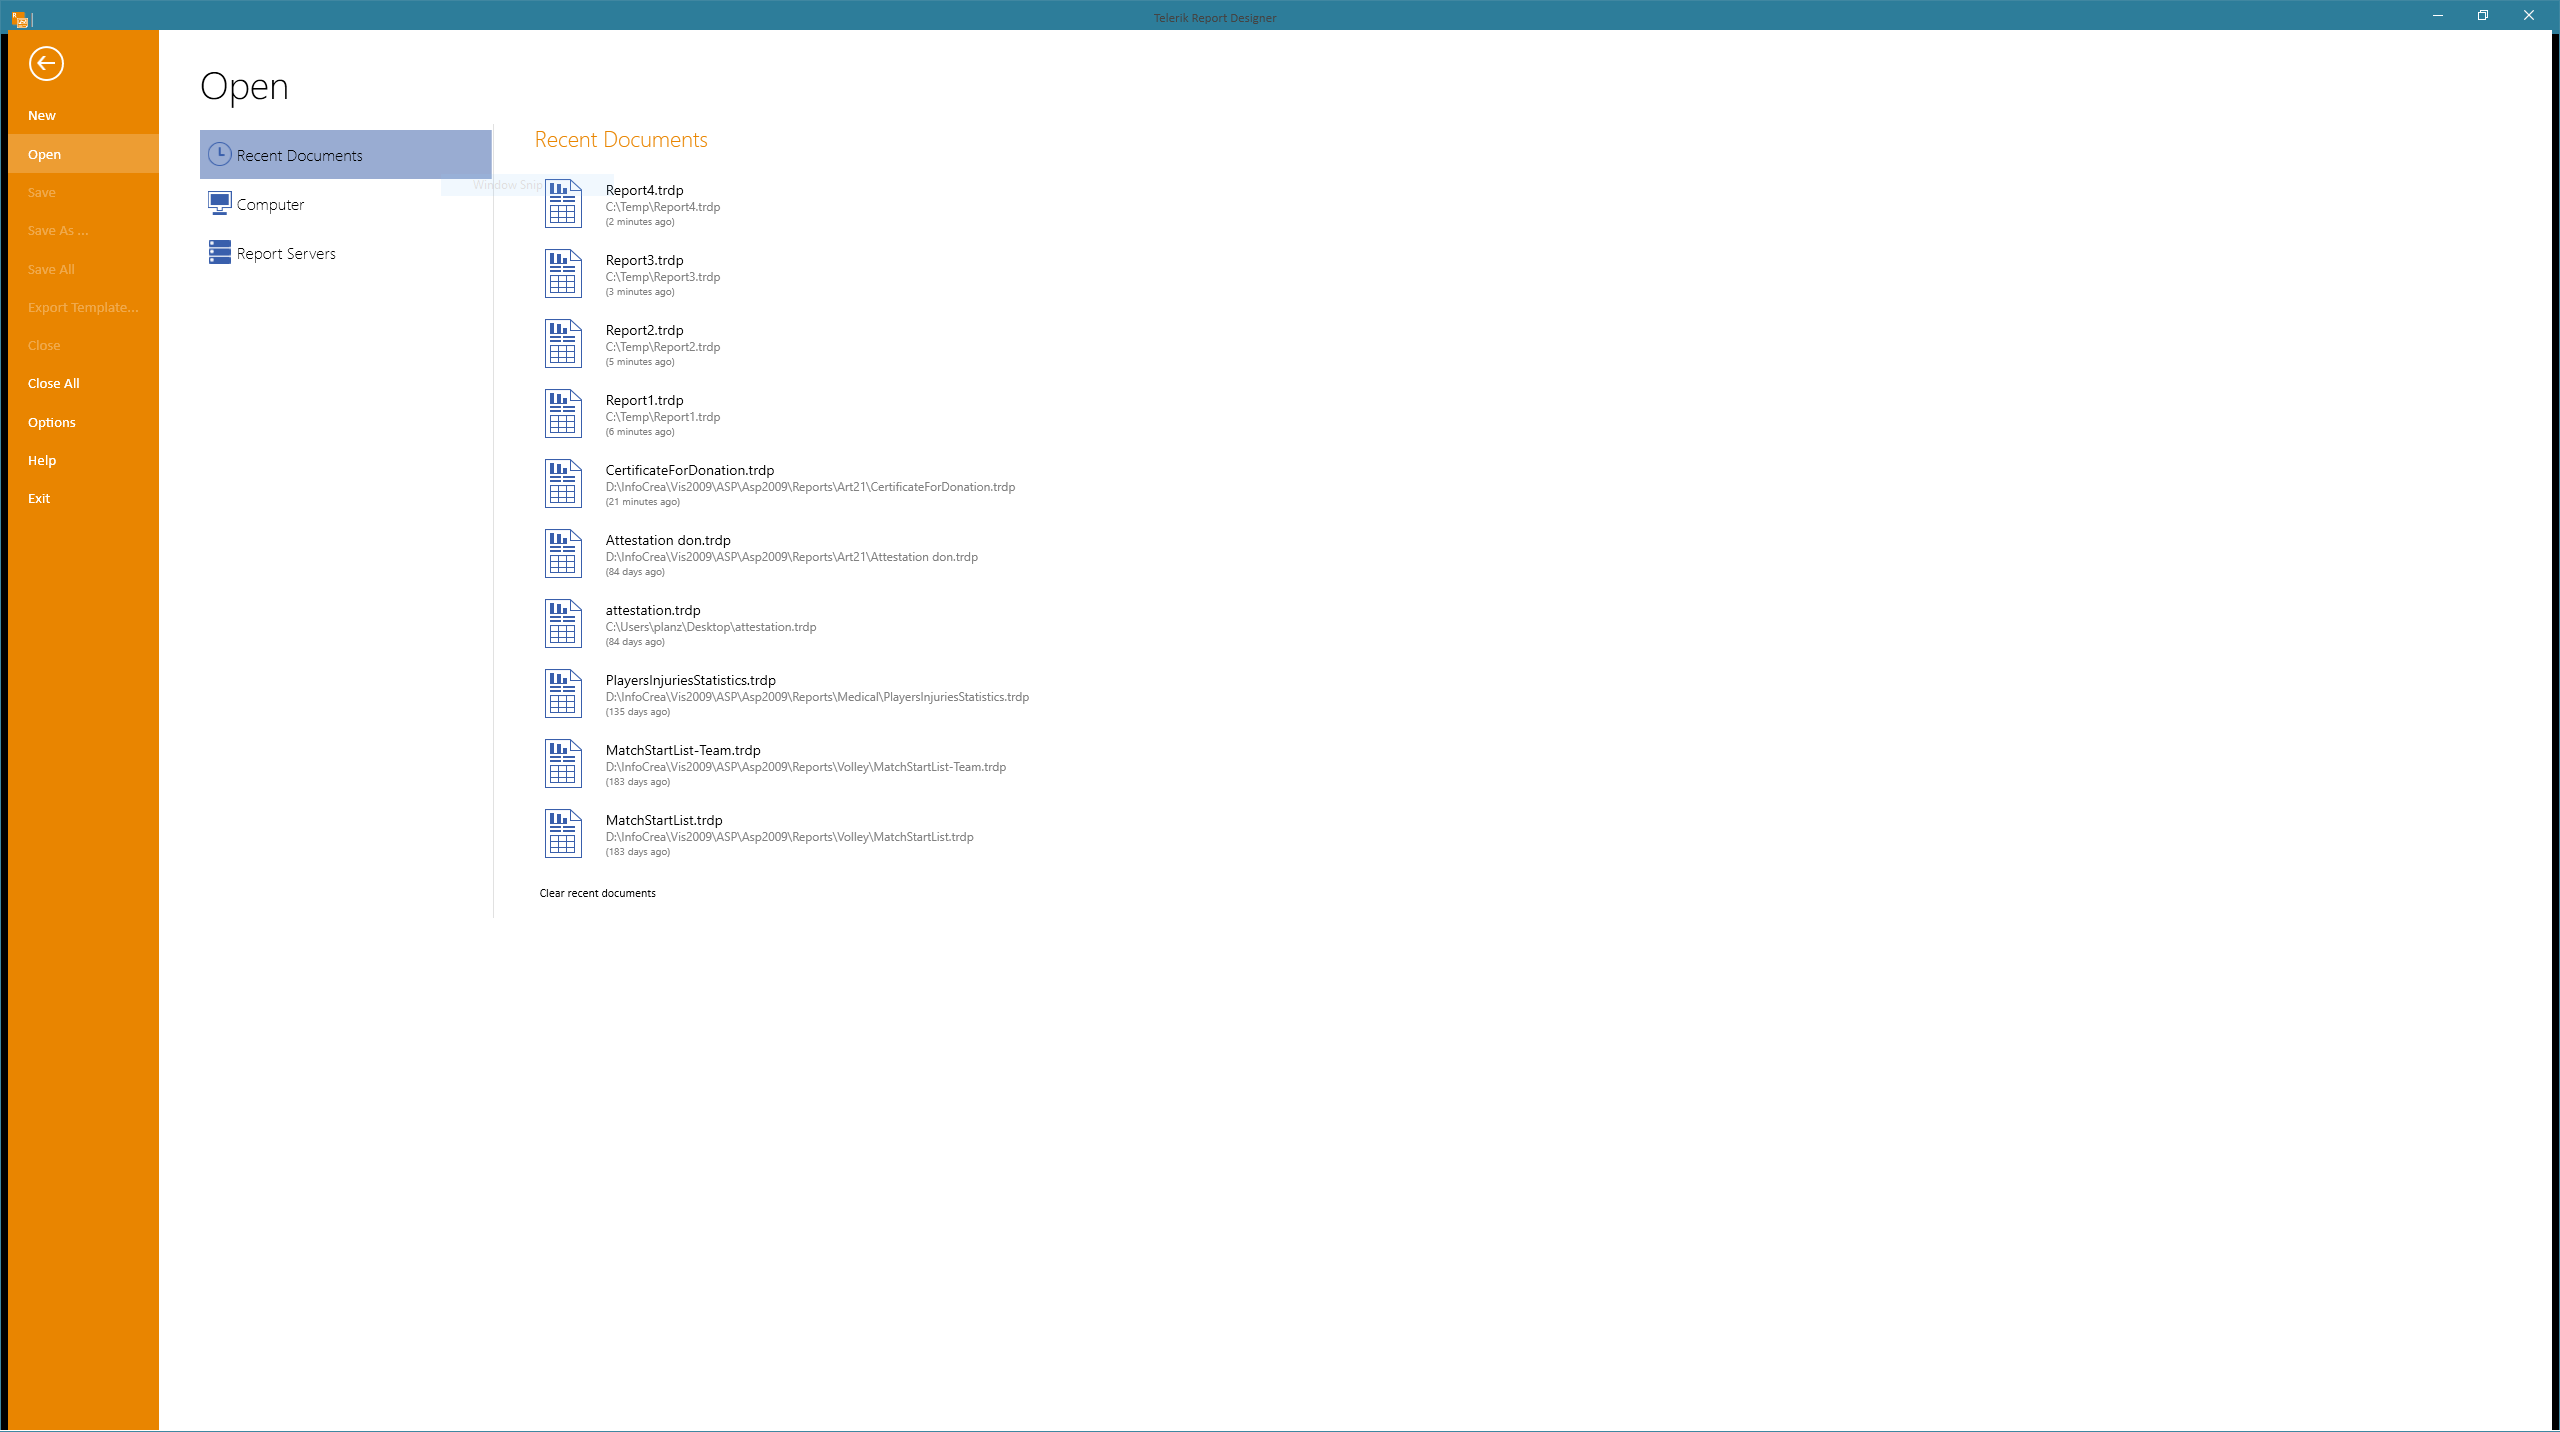Viewport: 2560px width, 1432px height.
Task: Select the New menu item
Action: click(x=42, y=116)
